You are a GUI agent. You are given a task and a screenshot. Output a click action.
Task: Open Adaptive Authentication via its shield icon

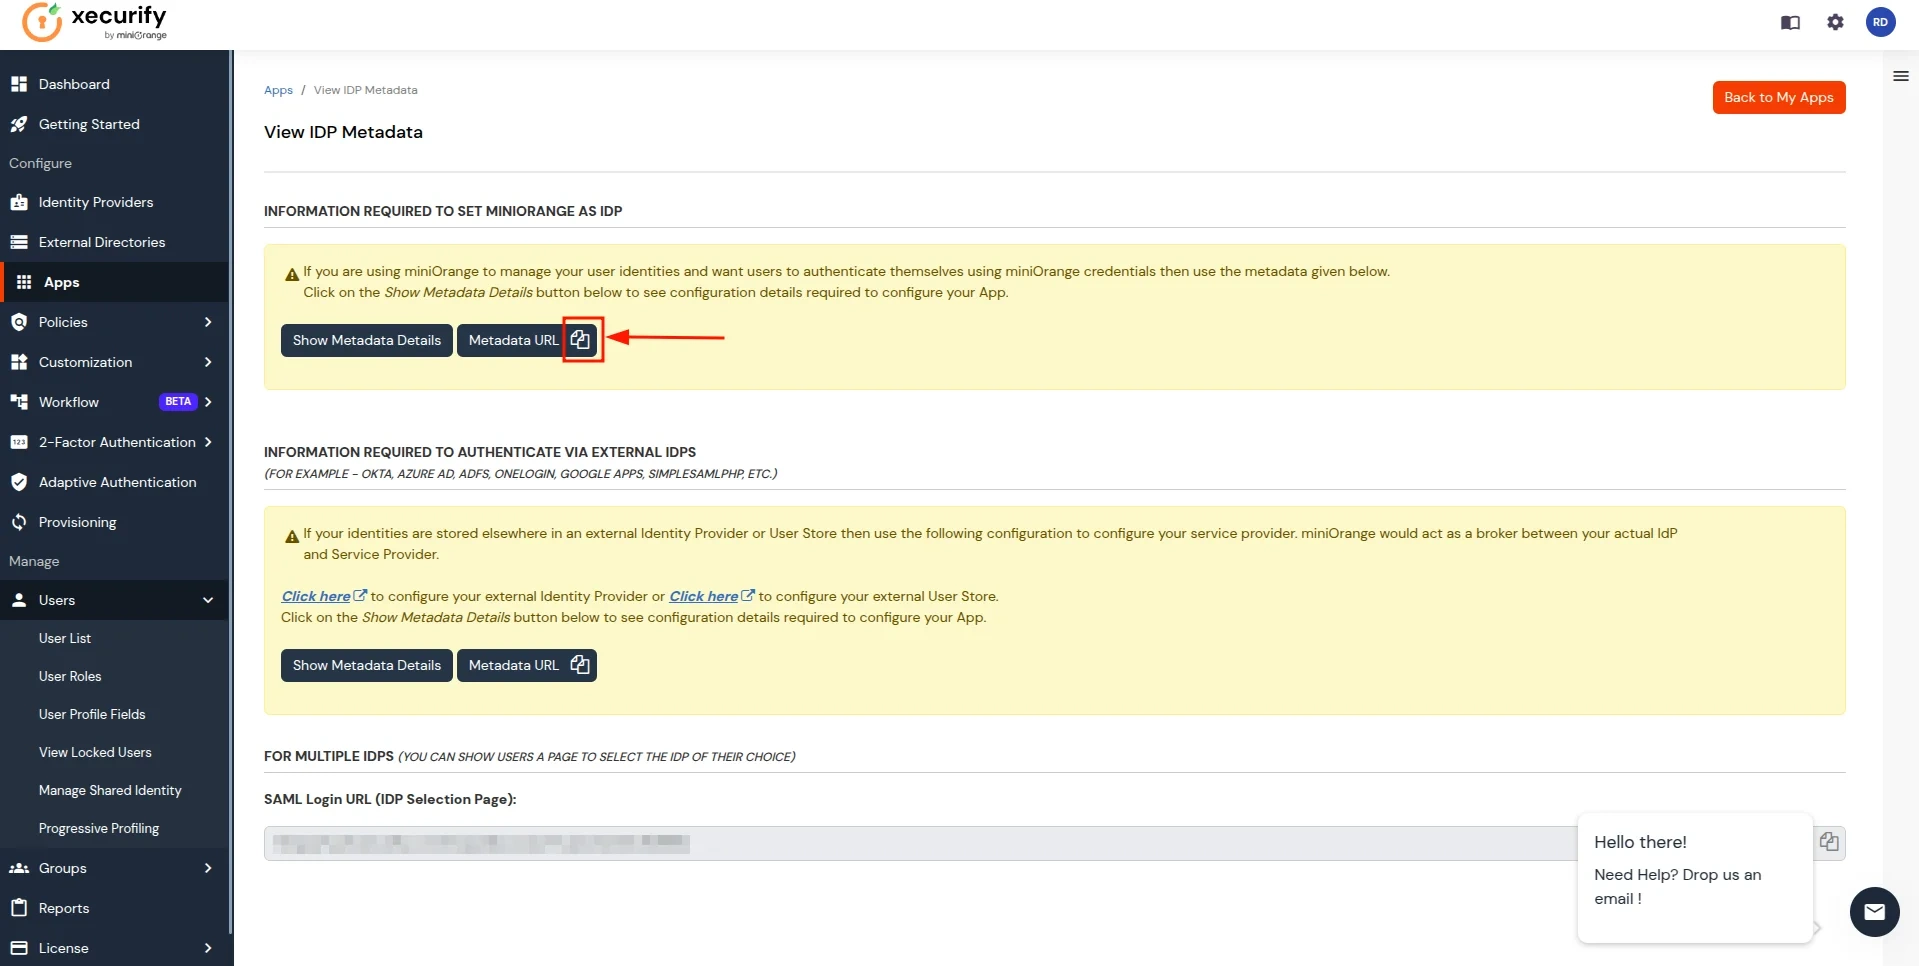click(x=19, y=482)
